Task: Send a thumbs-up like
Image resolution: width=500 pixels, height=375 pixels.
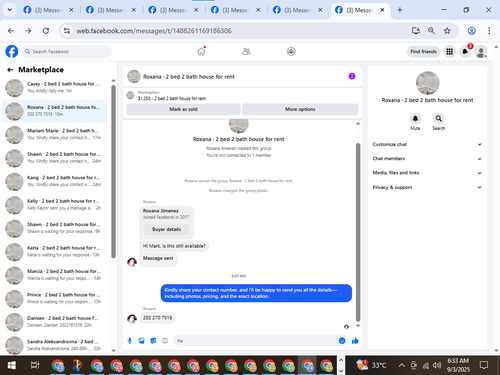Action: tap(355, 341)
